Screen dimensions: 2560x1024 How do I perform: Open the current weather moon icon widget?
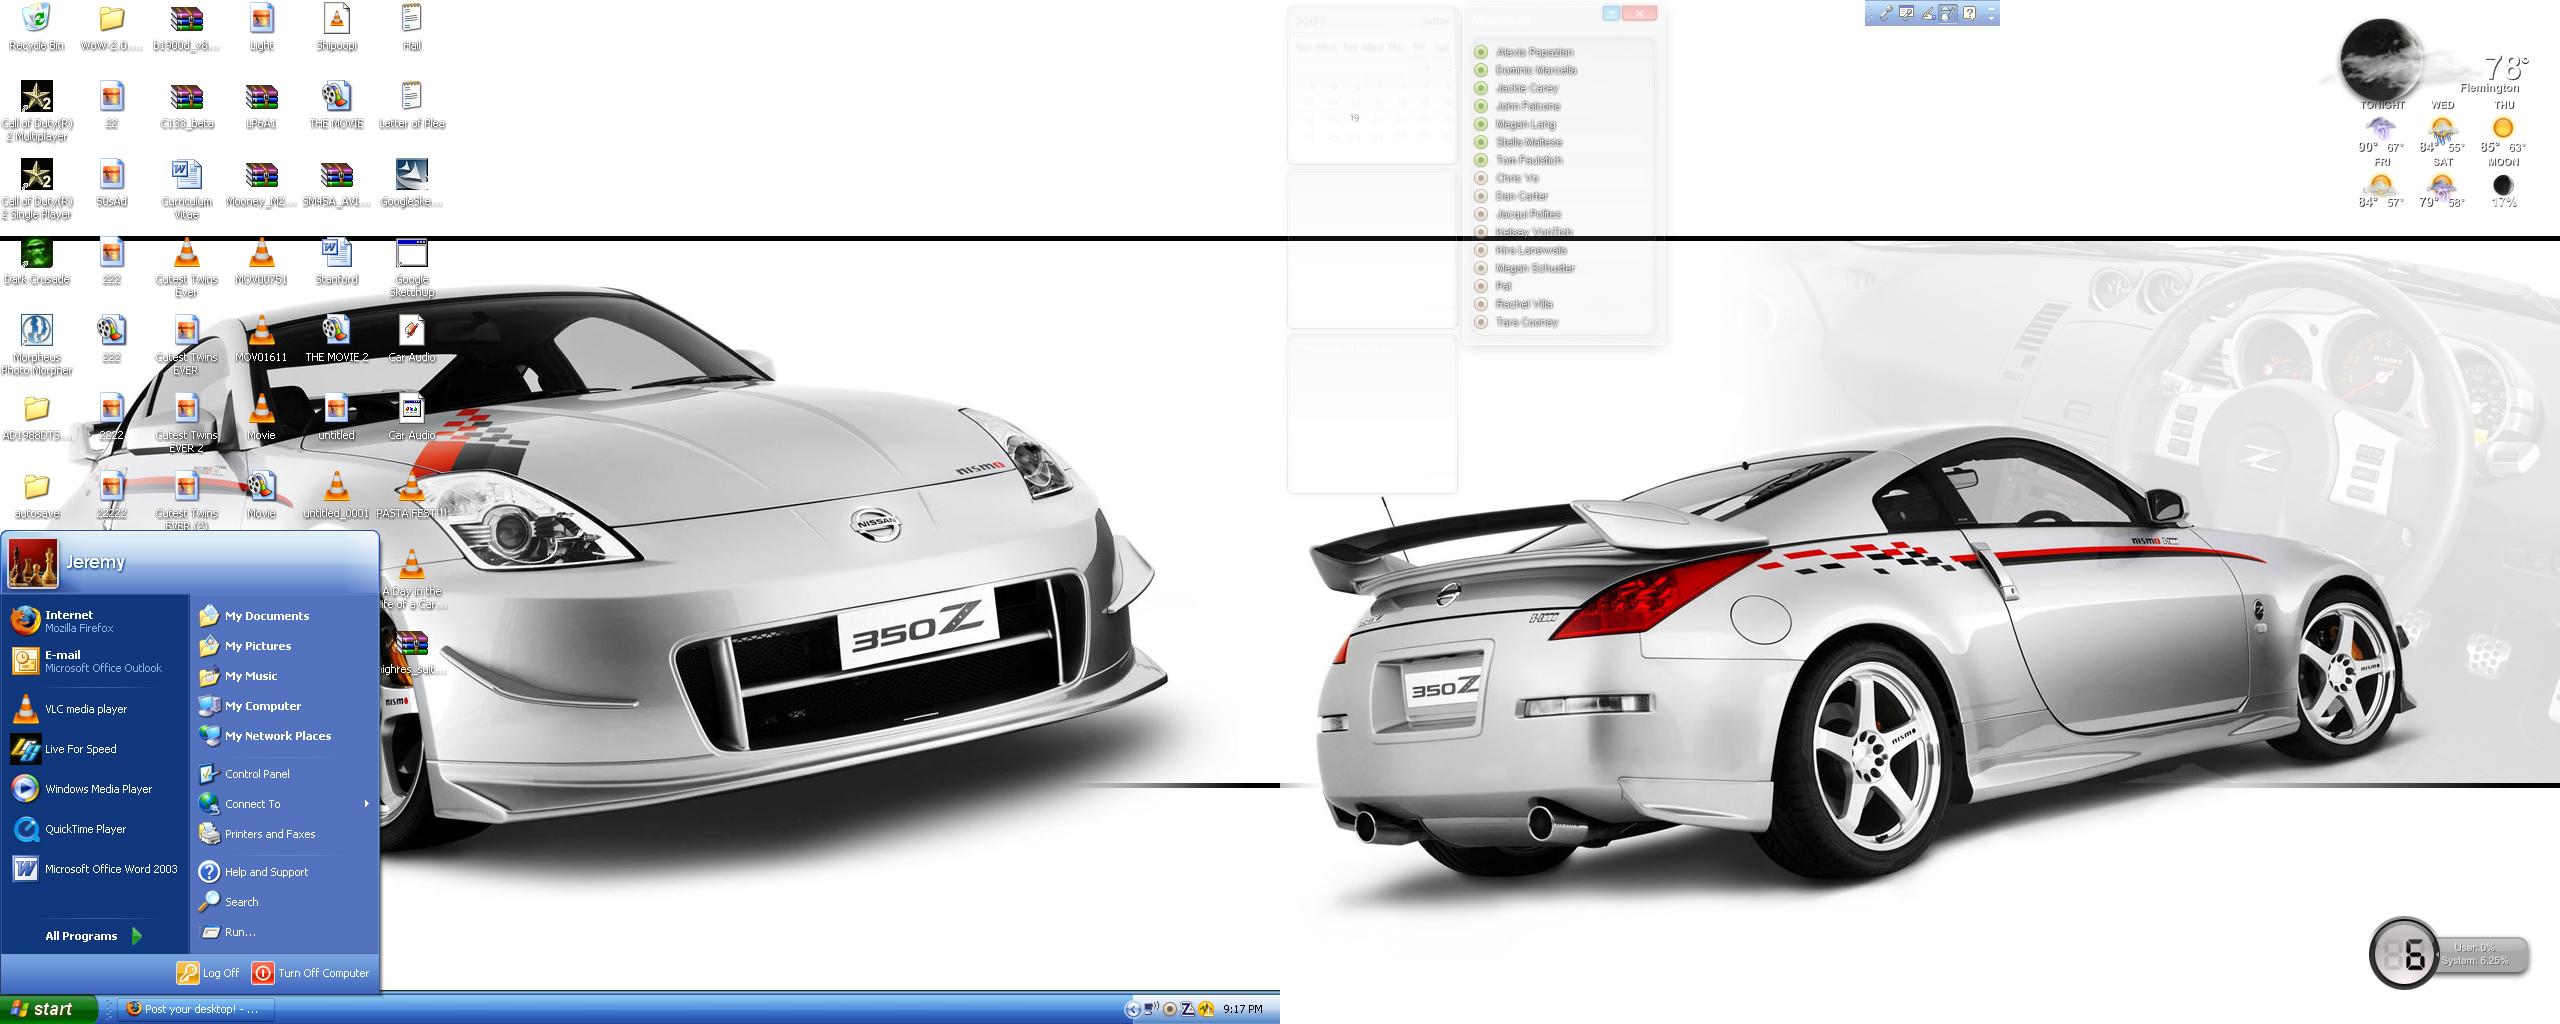point(2382,60)
